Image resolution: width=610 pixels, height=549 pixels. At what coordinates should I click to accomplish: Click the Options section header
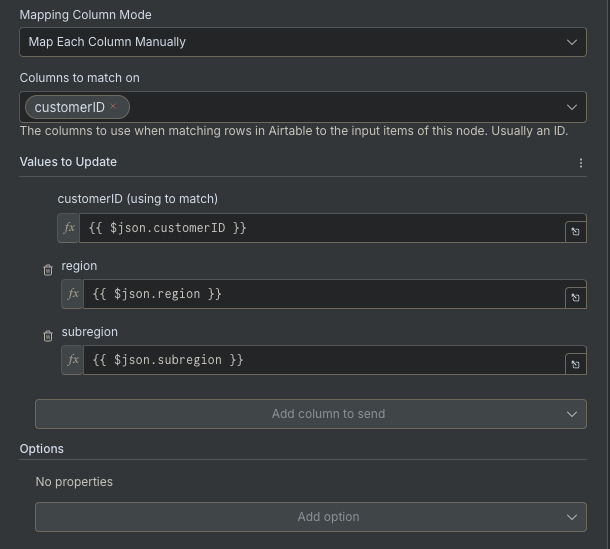point(41,449)
